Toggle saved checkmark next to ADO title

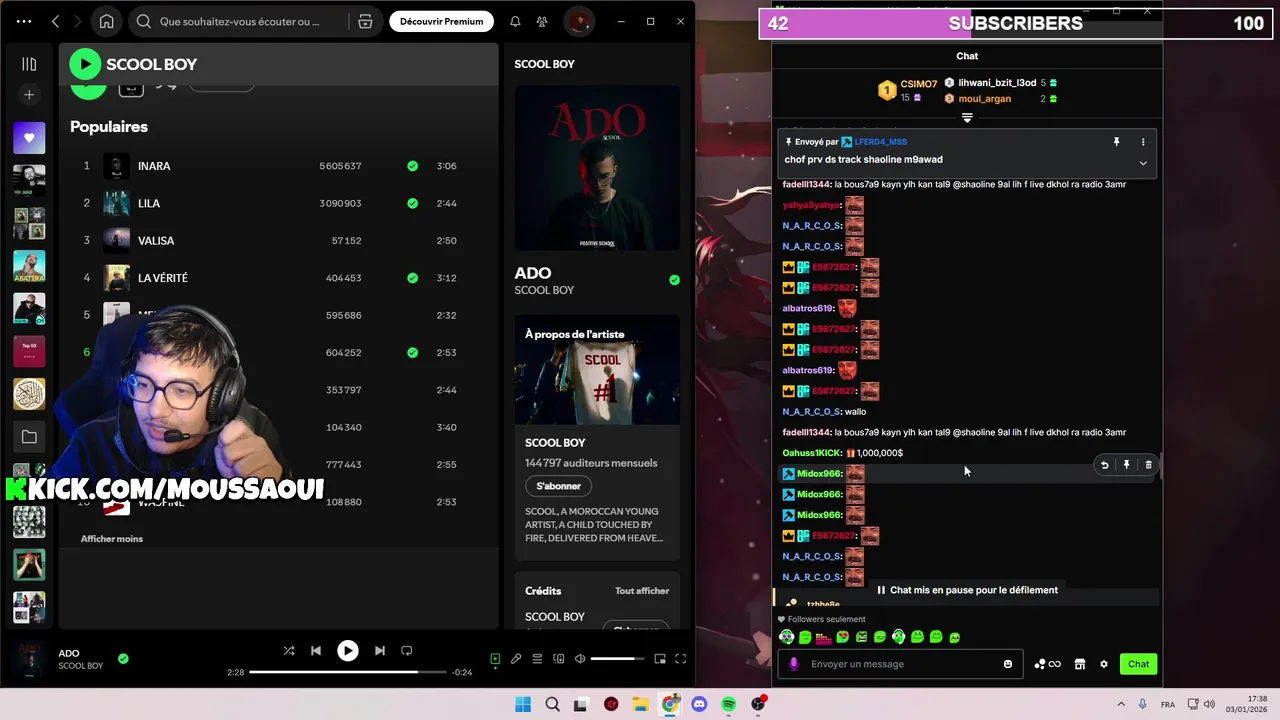[x=674, y=280]
